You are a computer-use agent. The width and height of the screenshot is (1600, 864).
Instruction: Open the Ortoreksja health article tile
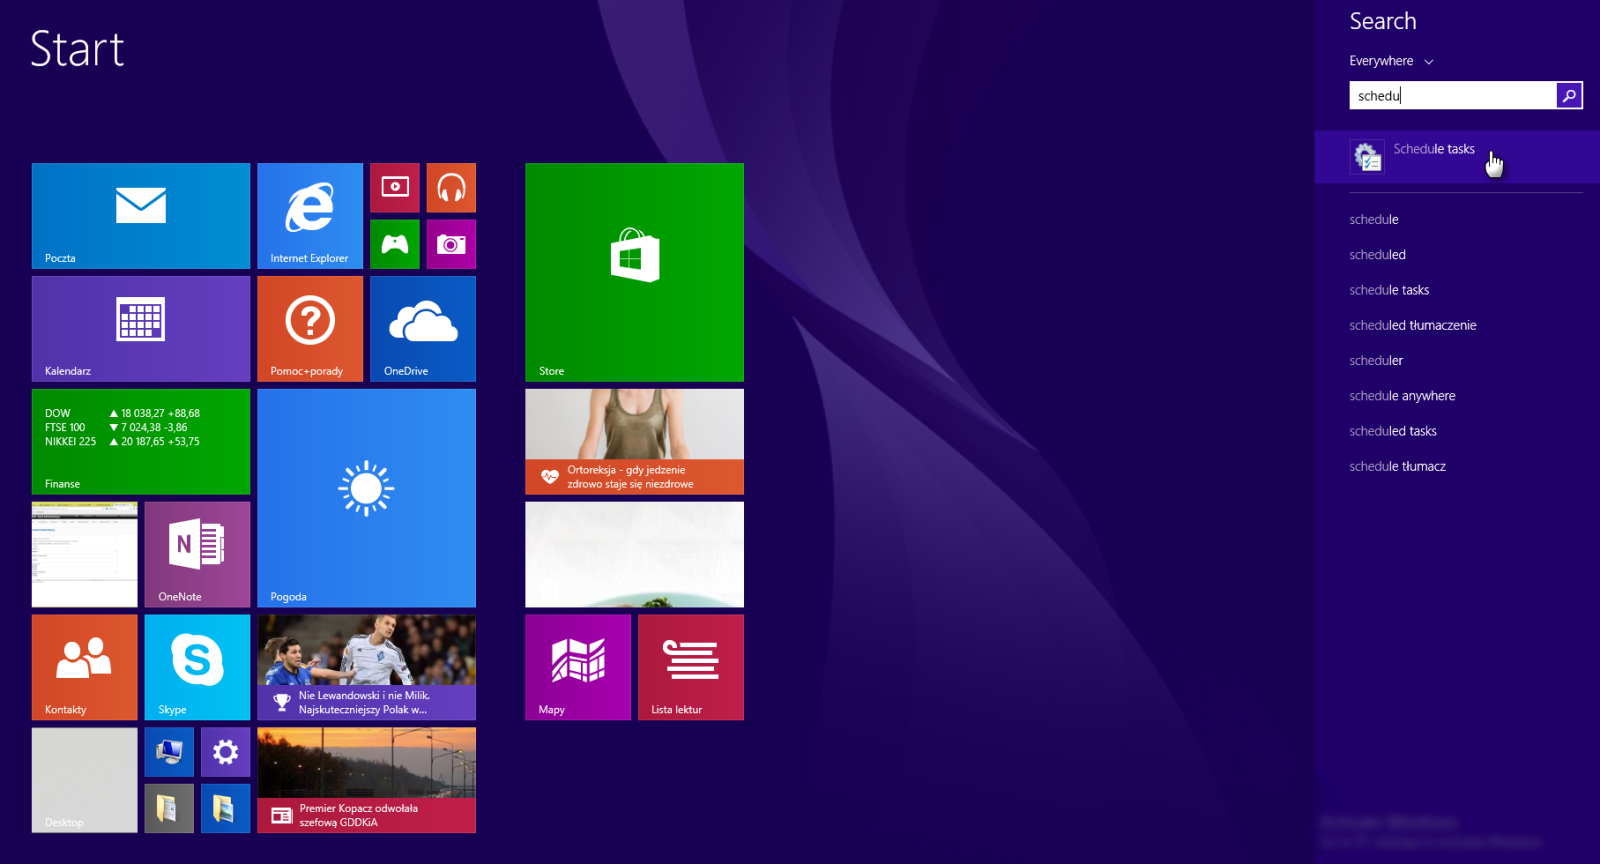(635, 442)
